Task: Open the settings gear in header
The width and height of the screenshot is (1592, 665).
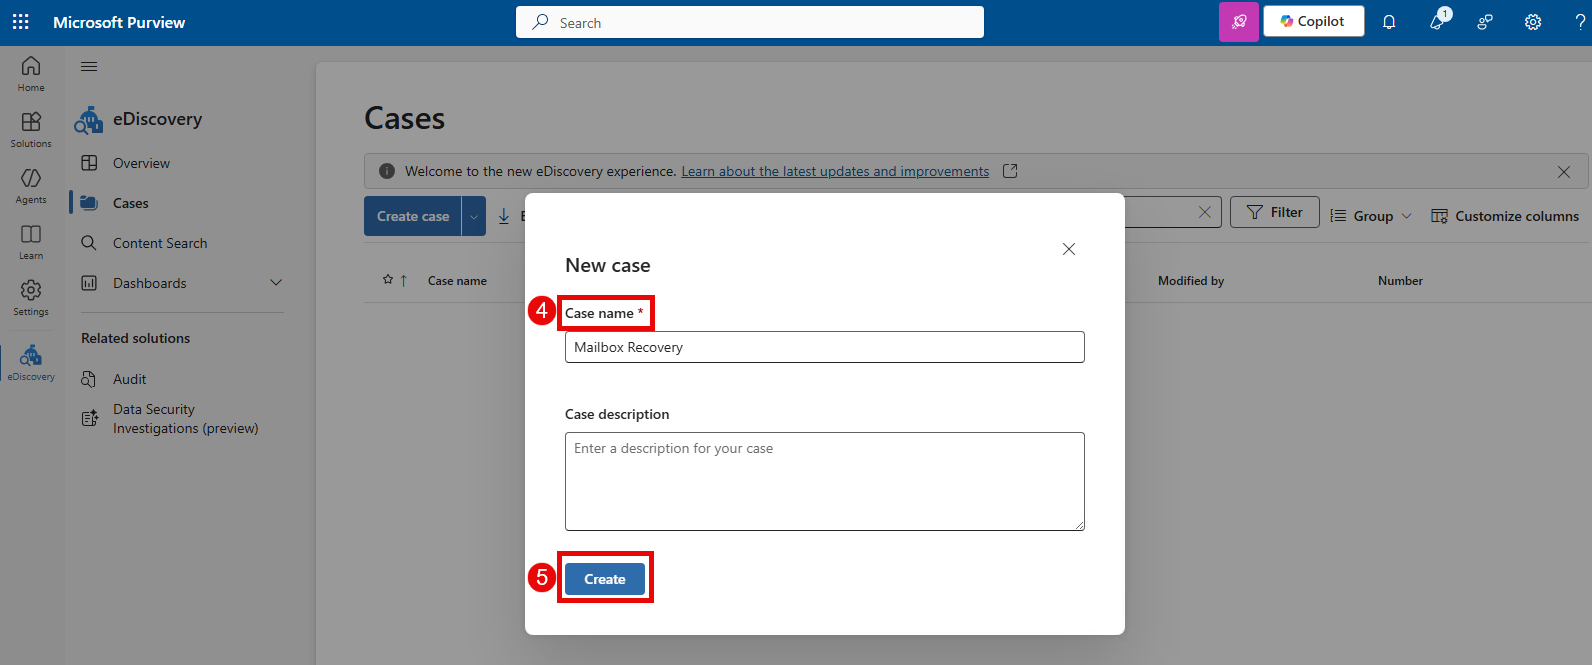Action: click(x=1532, y=22)
